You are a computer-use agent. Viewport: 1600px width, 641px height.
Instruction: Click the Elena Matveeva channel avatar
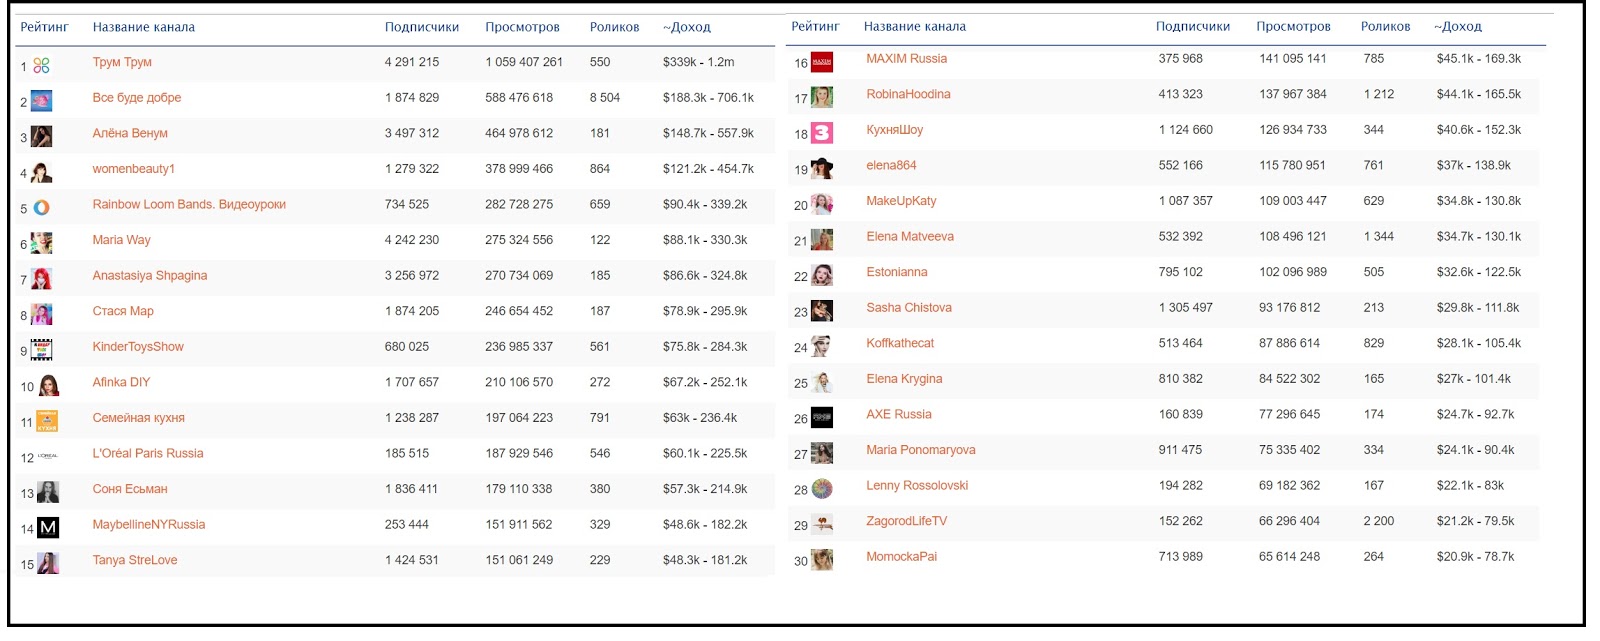[821, 240]
